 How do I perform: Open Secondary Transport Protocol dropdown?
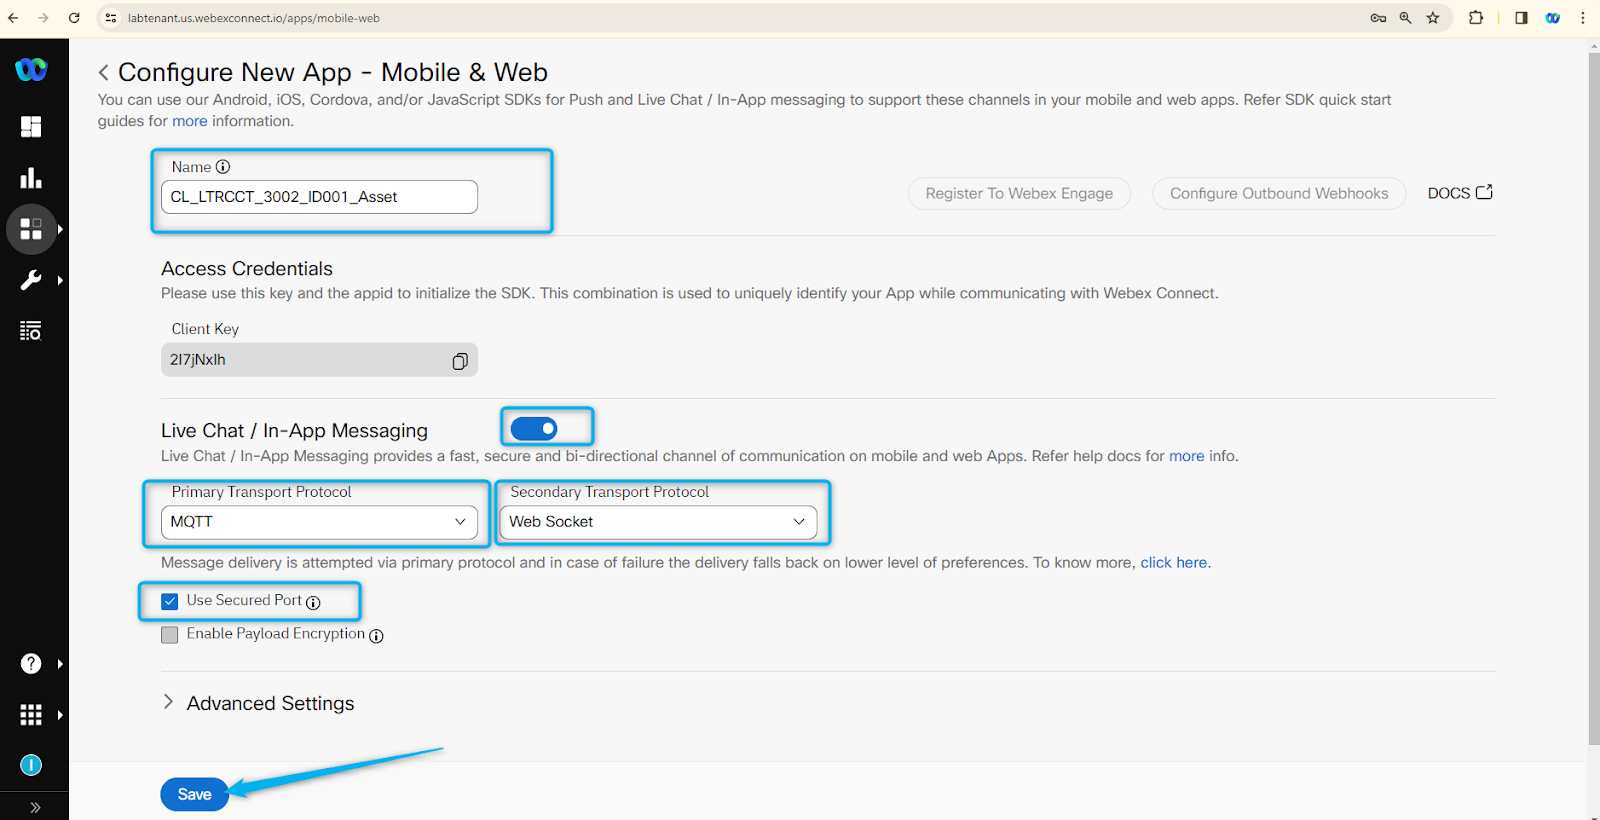pyautogui.click(x=658, y=522)
